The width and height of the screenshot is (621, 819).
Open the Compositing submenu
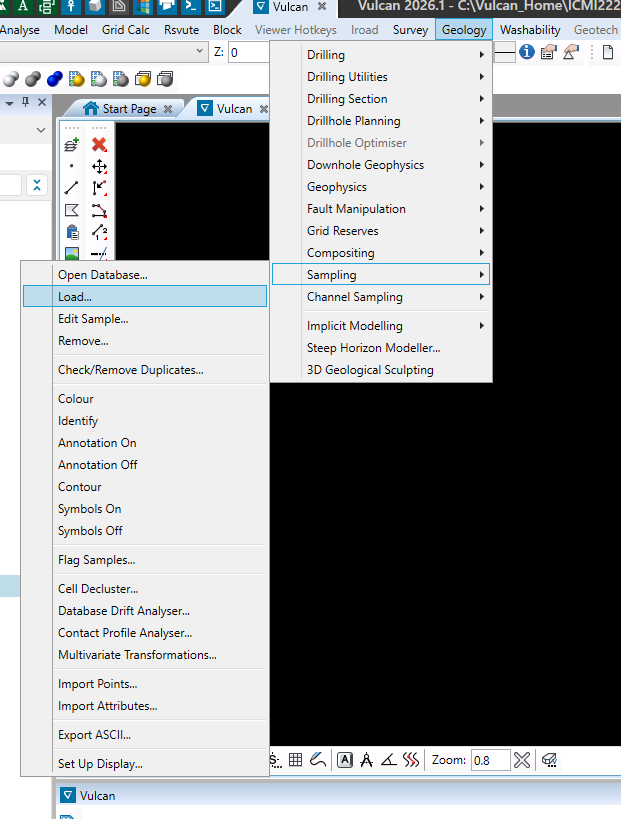[381, 252]
